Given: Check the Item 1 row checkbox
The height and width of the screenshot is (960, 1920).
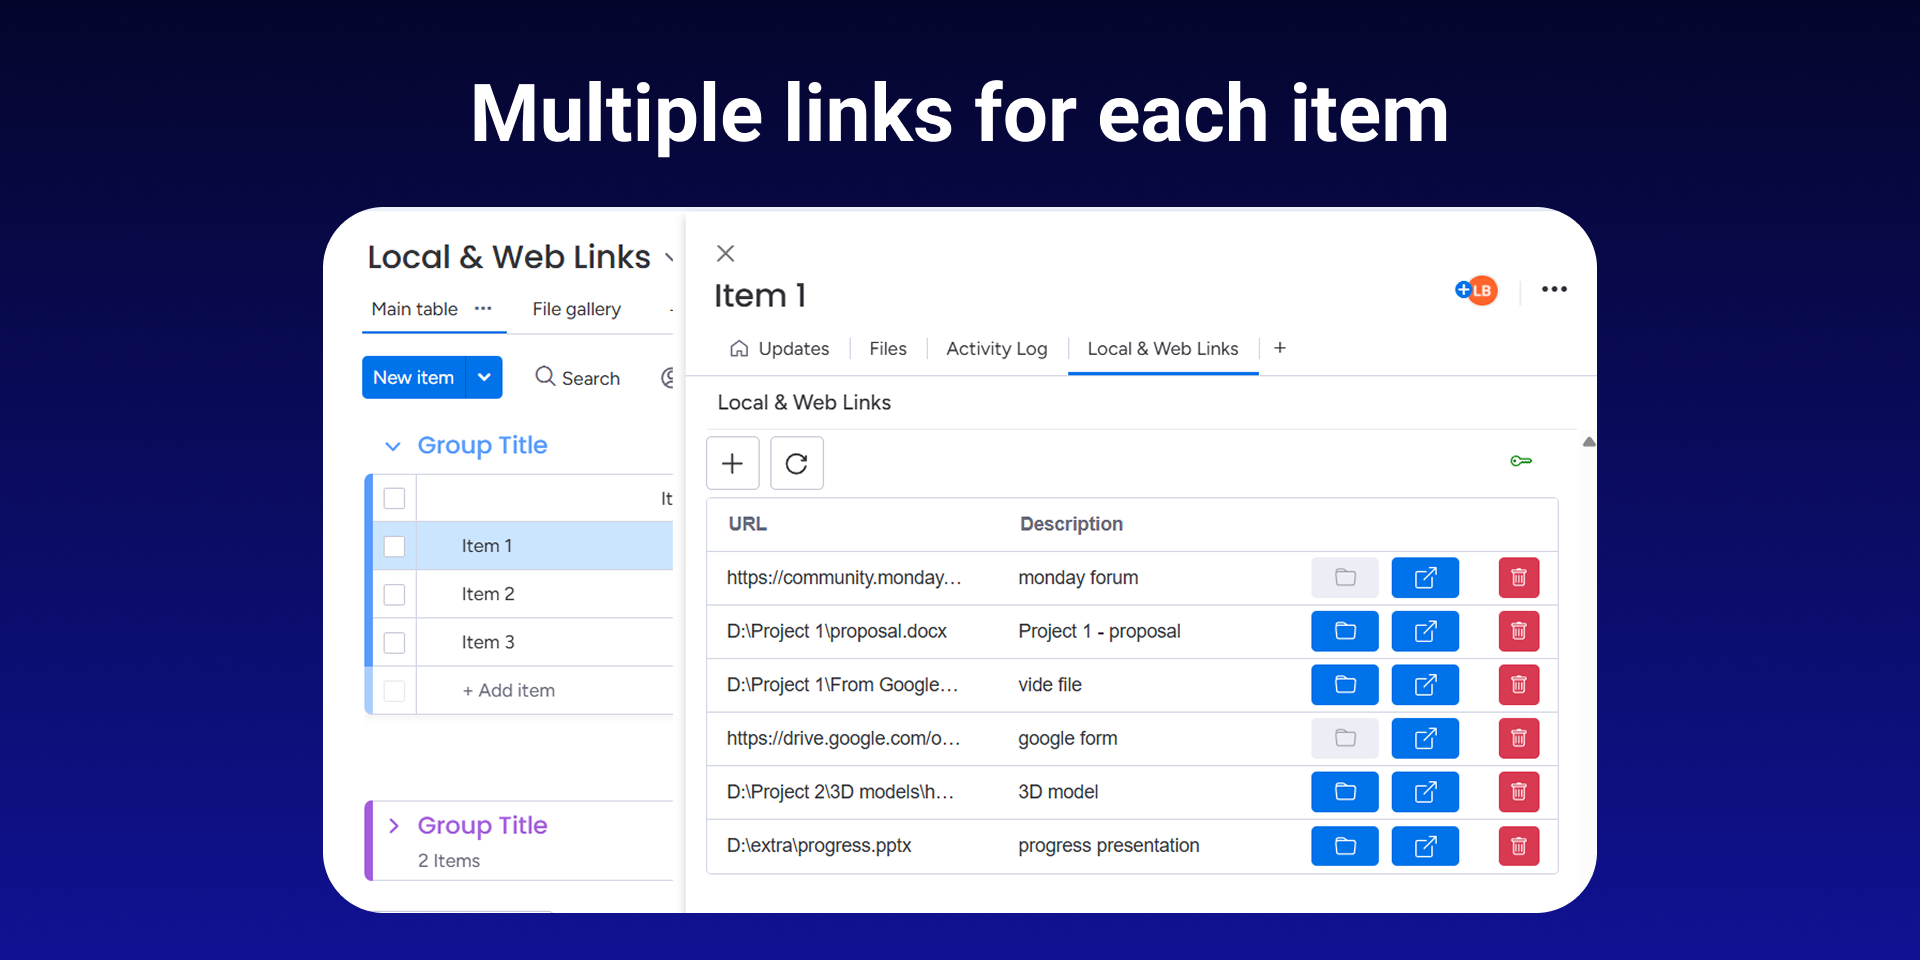Looking at the screenshot, I should coord(395,546).
